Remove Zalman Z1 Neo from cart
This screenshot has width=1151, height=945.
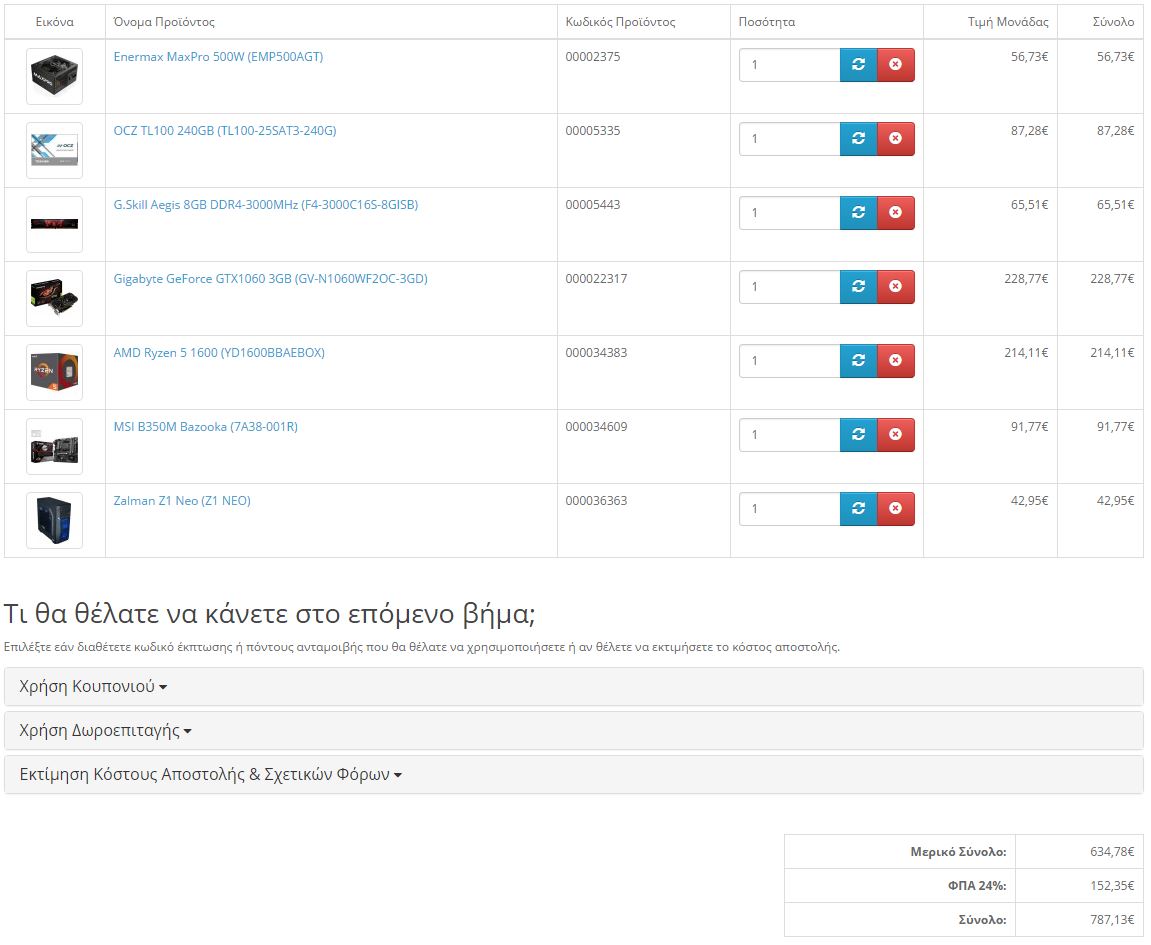click(x=896, y=510)
